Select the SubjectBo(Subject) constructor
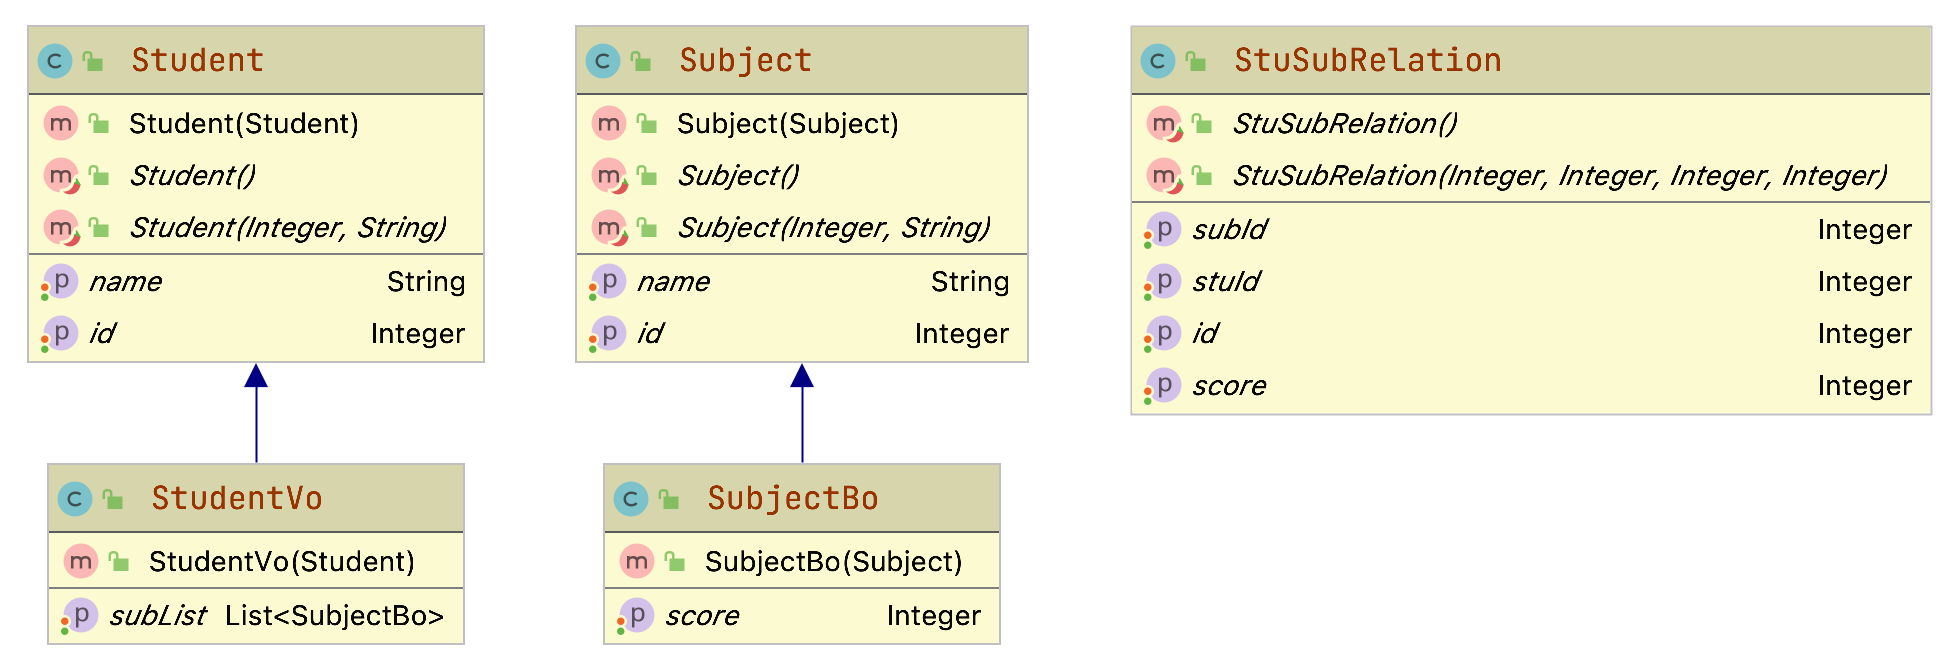 pyautogui.click(x=833, y=562)
